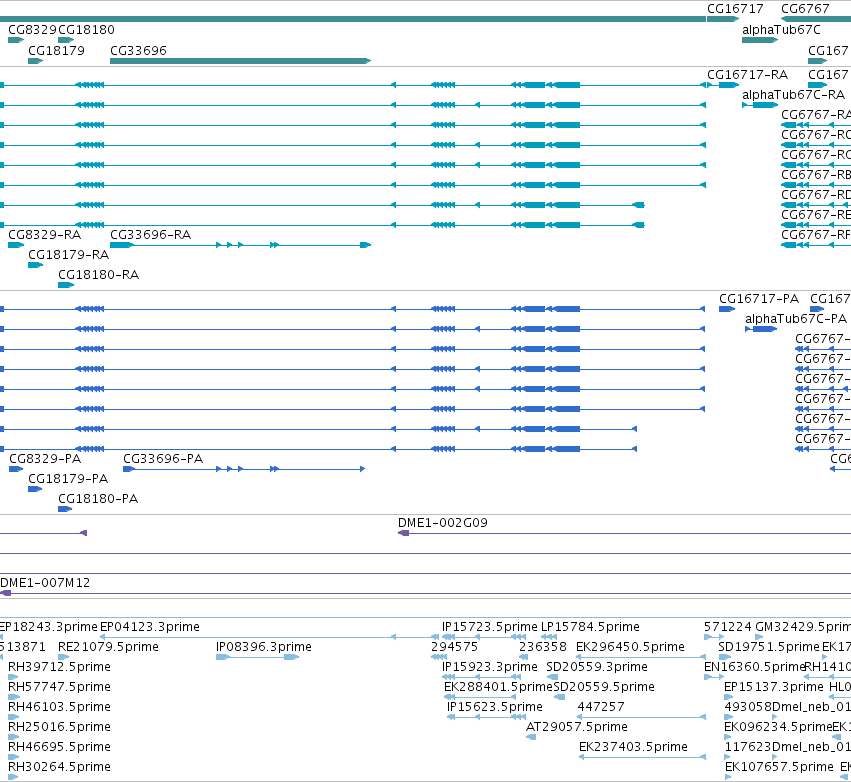The width and height of the screenshot is (851, 782).
Task: Select the CG18179-PA protein label
Action: [x=68, y=479]
